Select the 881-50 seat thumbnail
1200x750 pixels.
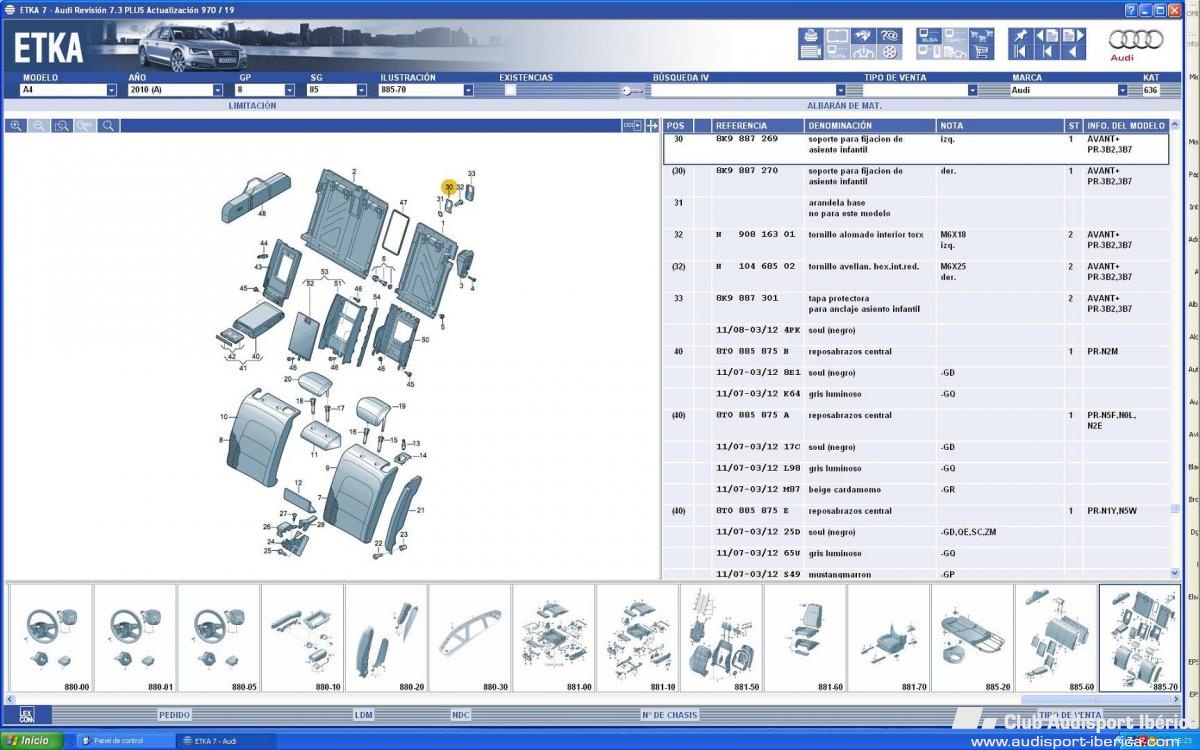(721, 638)
